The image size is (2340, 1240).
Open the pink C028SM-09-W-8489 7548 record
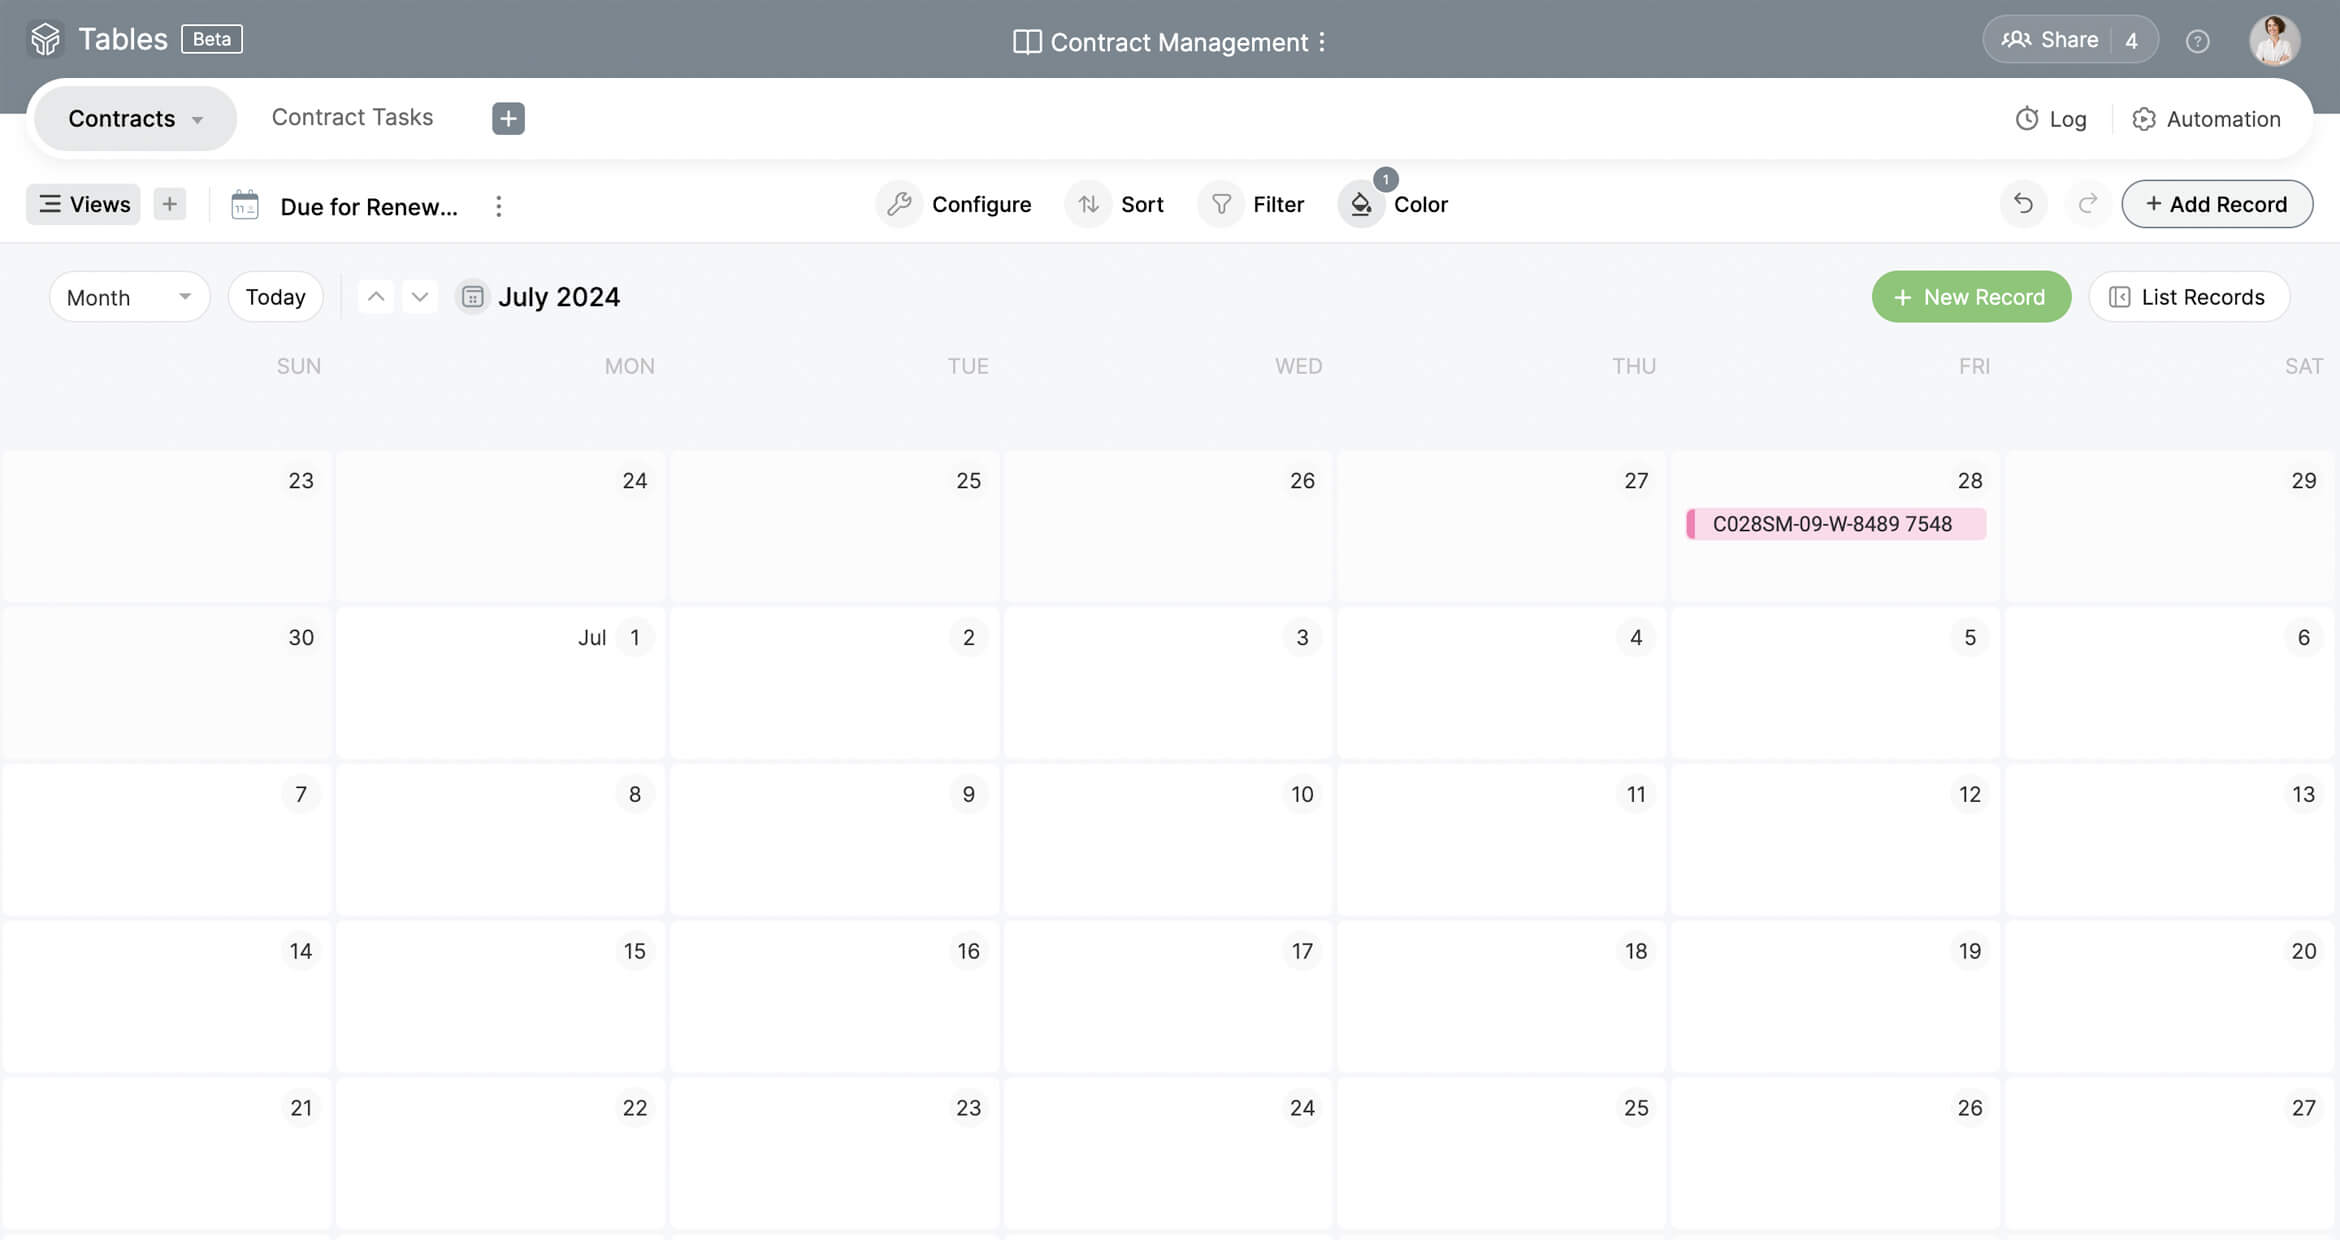coord(1835,524)
